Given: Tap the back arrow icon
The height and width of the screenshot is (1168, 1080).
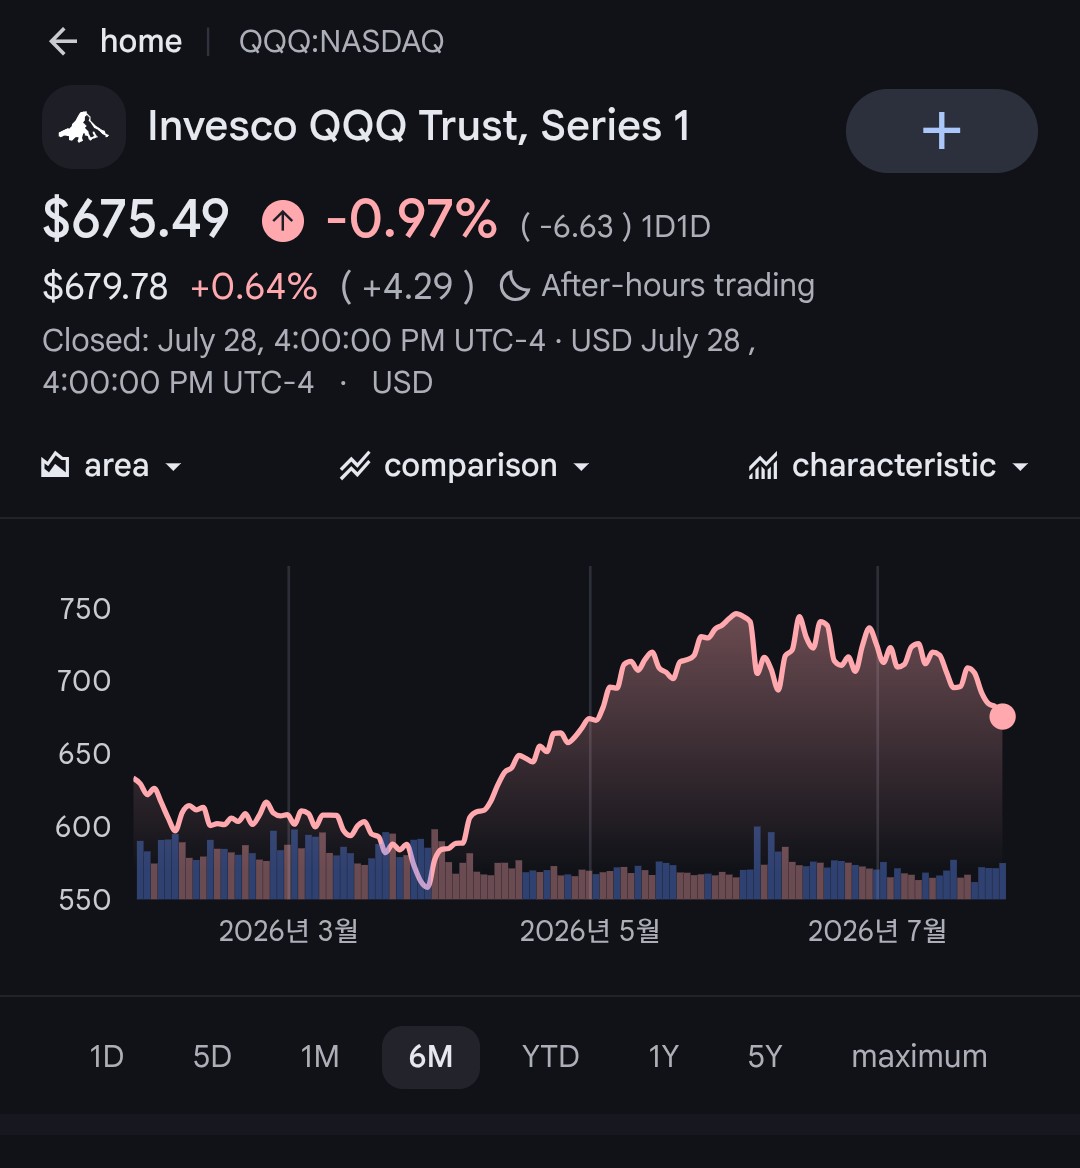Looking at the screenshot, I should 63,42.
